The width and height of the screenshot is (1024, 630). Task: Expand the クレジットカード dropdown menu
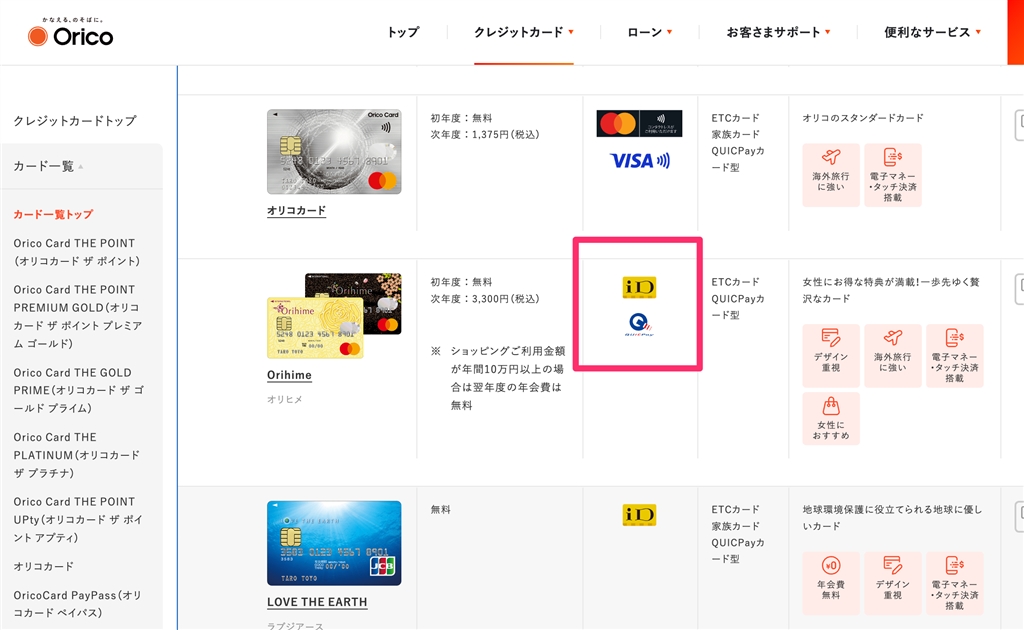[x=524, y=32]
